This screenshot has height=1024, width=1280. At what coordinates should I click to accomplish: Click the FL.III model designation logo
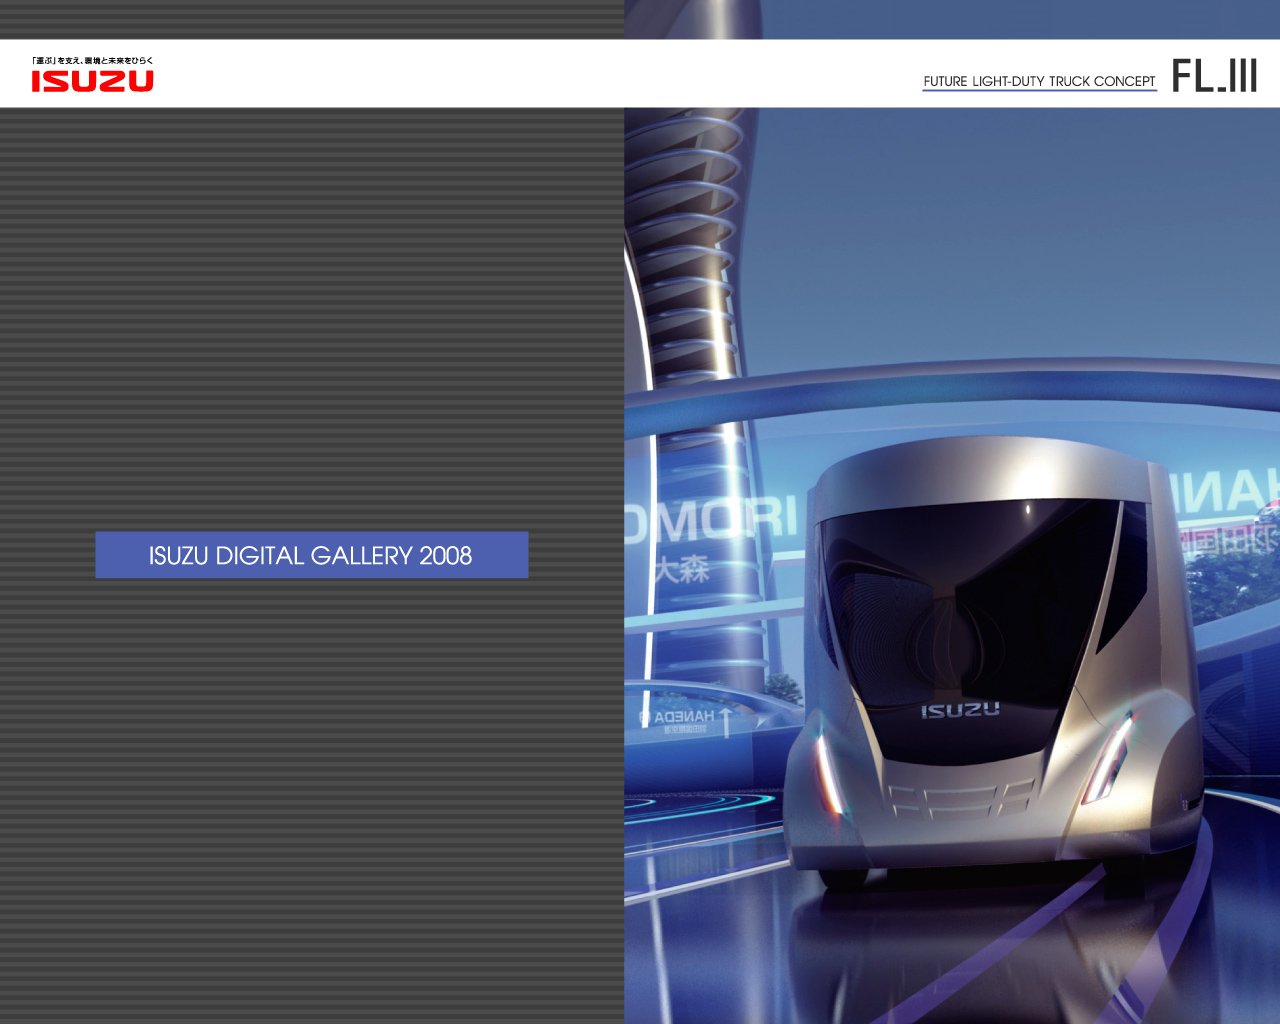click(1216, 73)
